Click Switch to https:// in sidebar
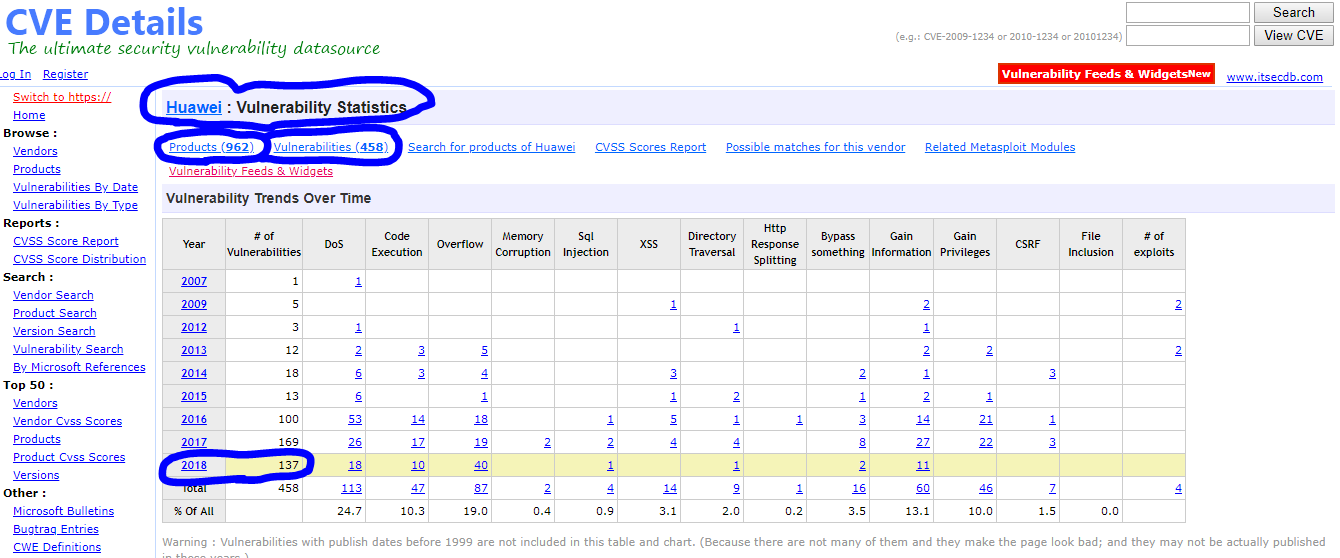Image resolution: width=1340 pixels, height=558 pixels. [62, 97]
